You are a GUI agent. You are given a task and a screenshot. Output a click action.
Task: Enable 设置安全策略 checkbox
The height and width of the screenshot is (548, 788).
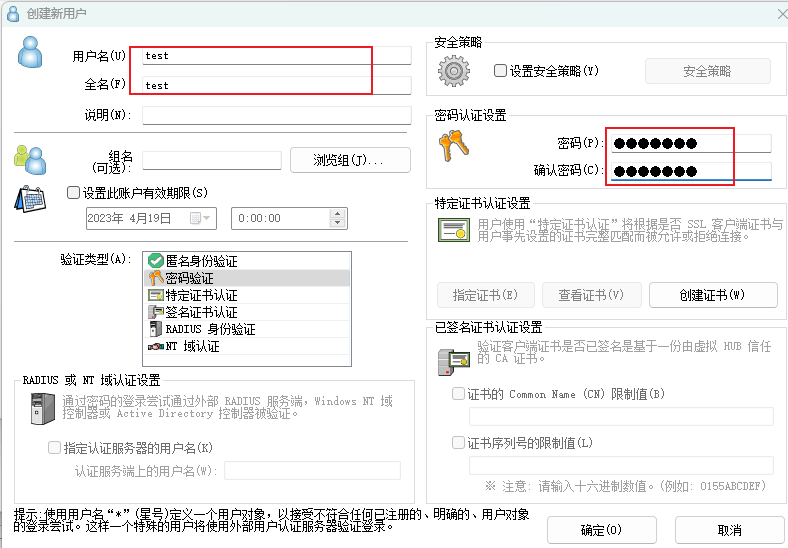coord(501,71)
